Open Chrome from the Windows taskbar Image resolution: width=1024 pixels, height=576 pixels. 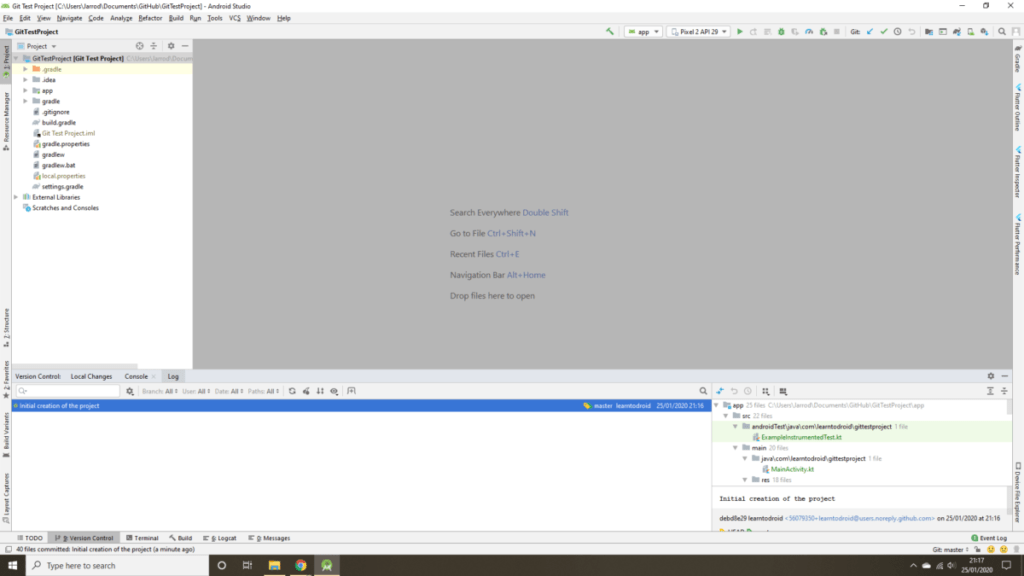[300, 565]
